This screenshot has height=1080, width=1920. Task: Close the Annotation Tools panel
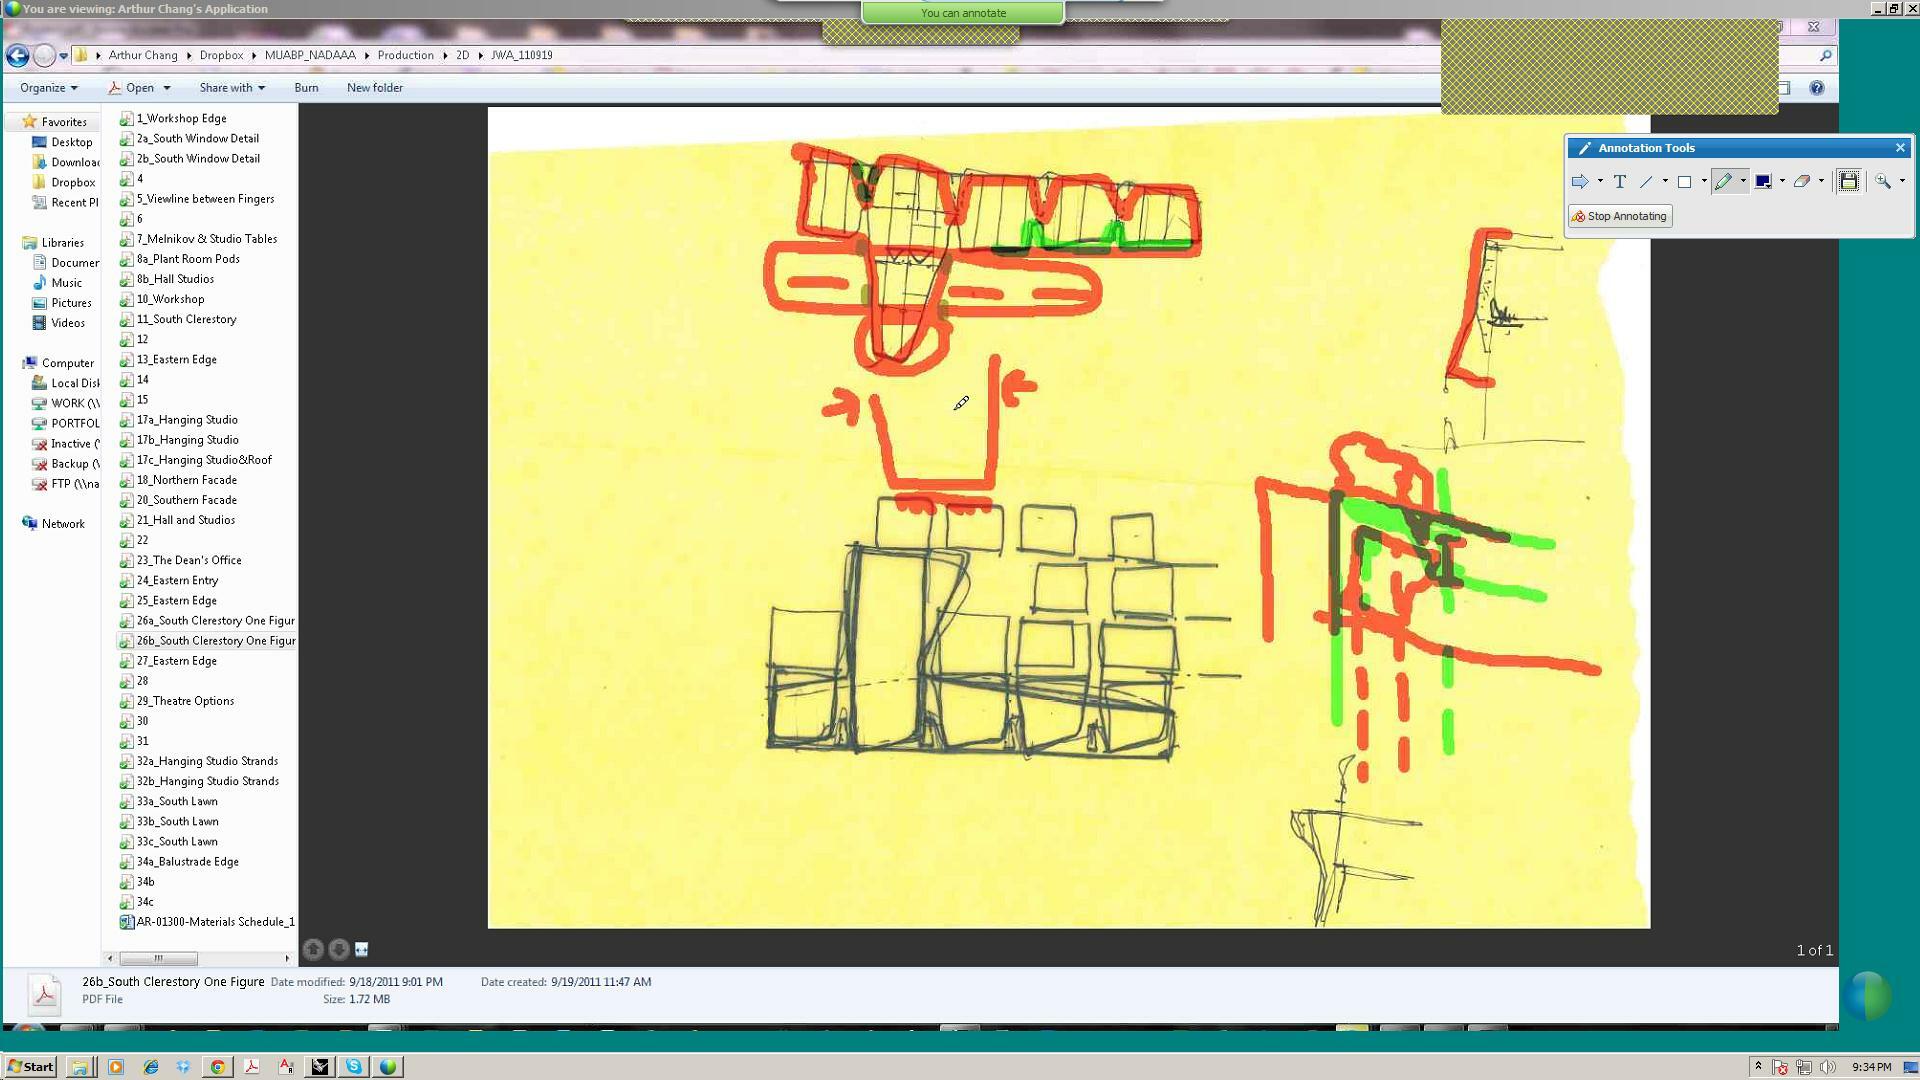click(1900, 148)
